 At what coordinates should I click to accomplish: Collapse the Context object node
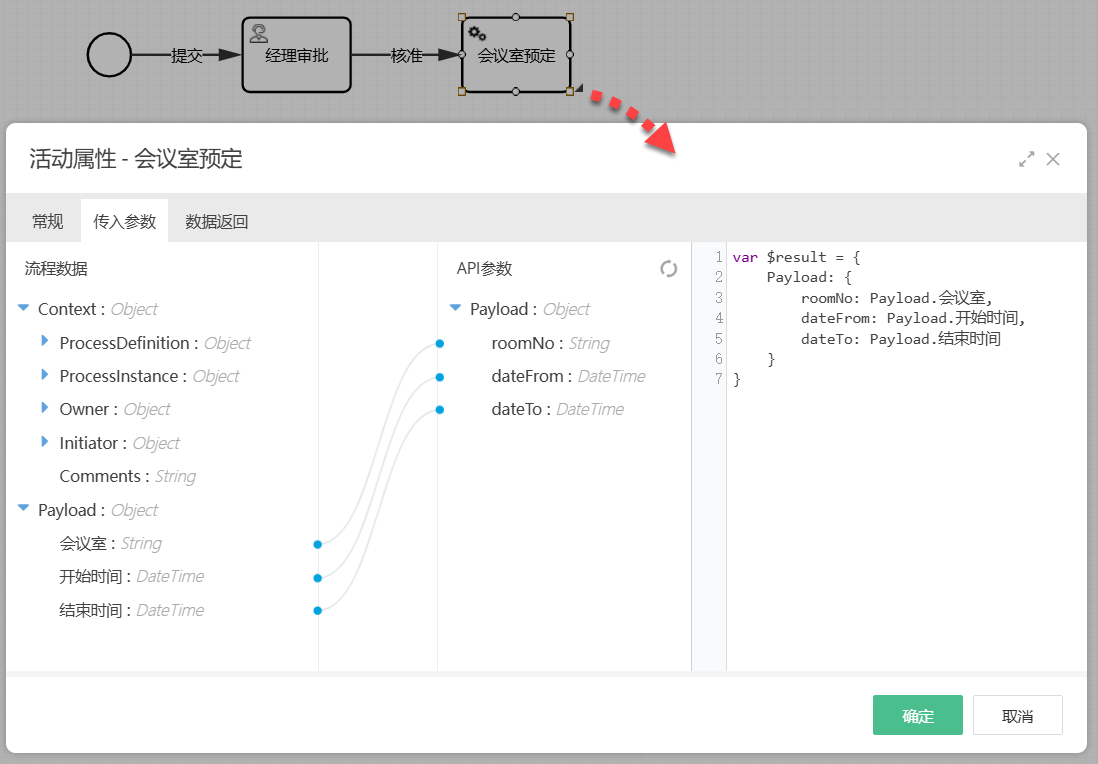[24, 309]
